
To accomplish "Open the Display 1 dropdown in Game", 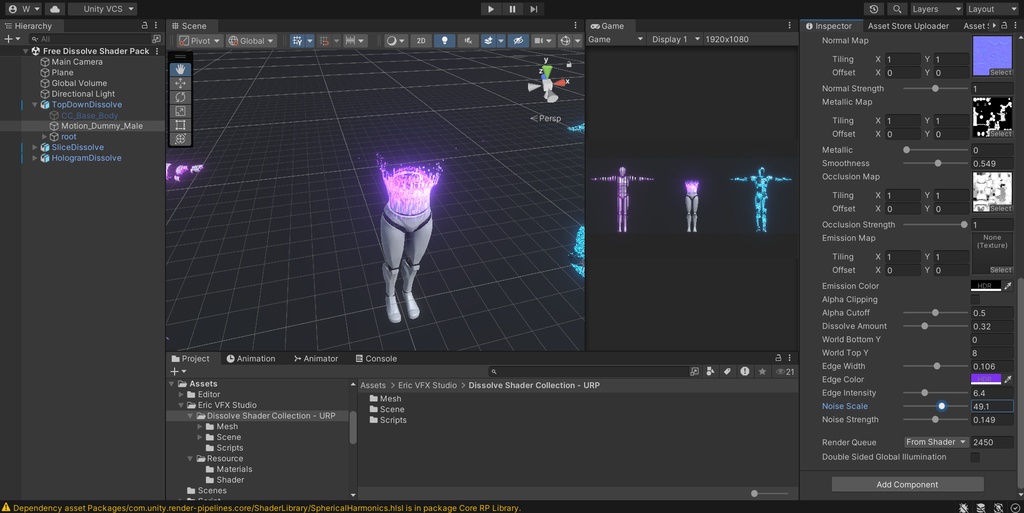I will click(675, 39).
